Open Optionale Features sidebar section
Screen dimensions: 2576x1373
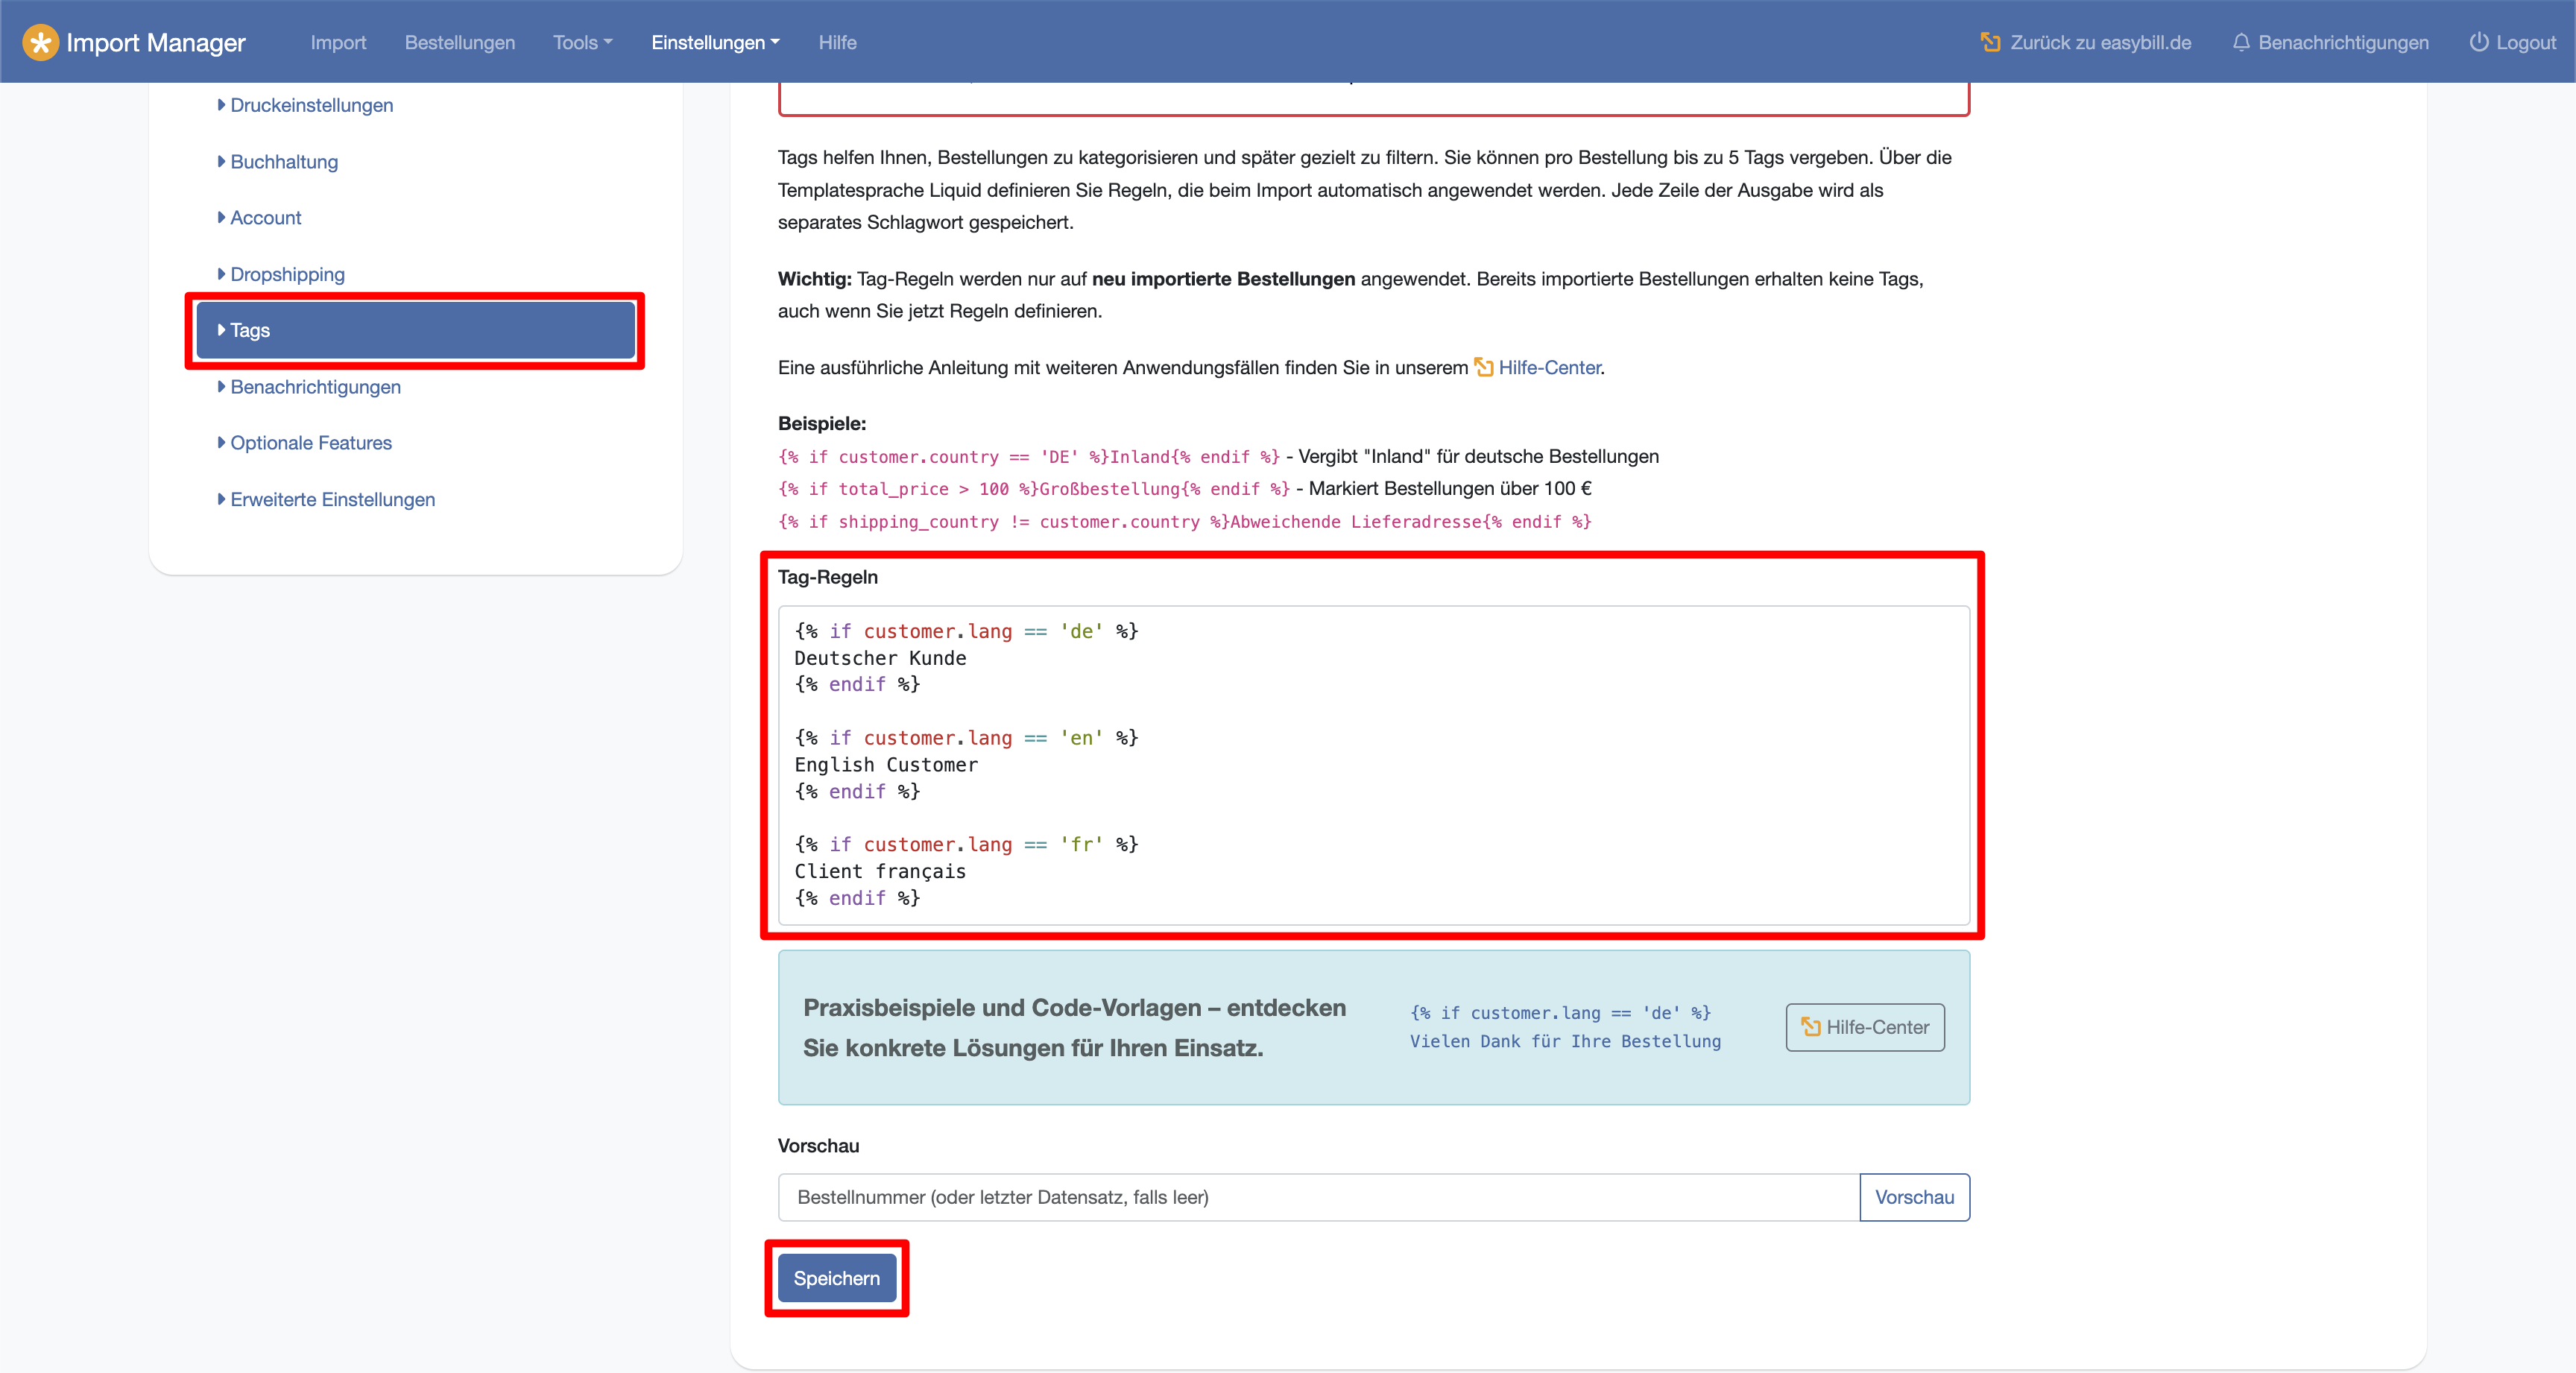[310, 442]
